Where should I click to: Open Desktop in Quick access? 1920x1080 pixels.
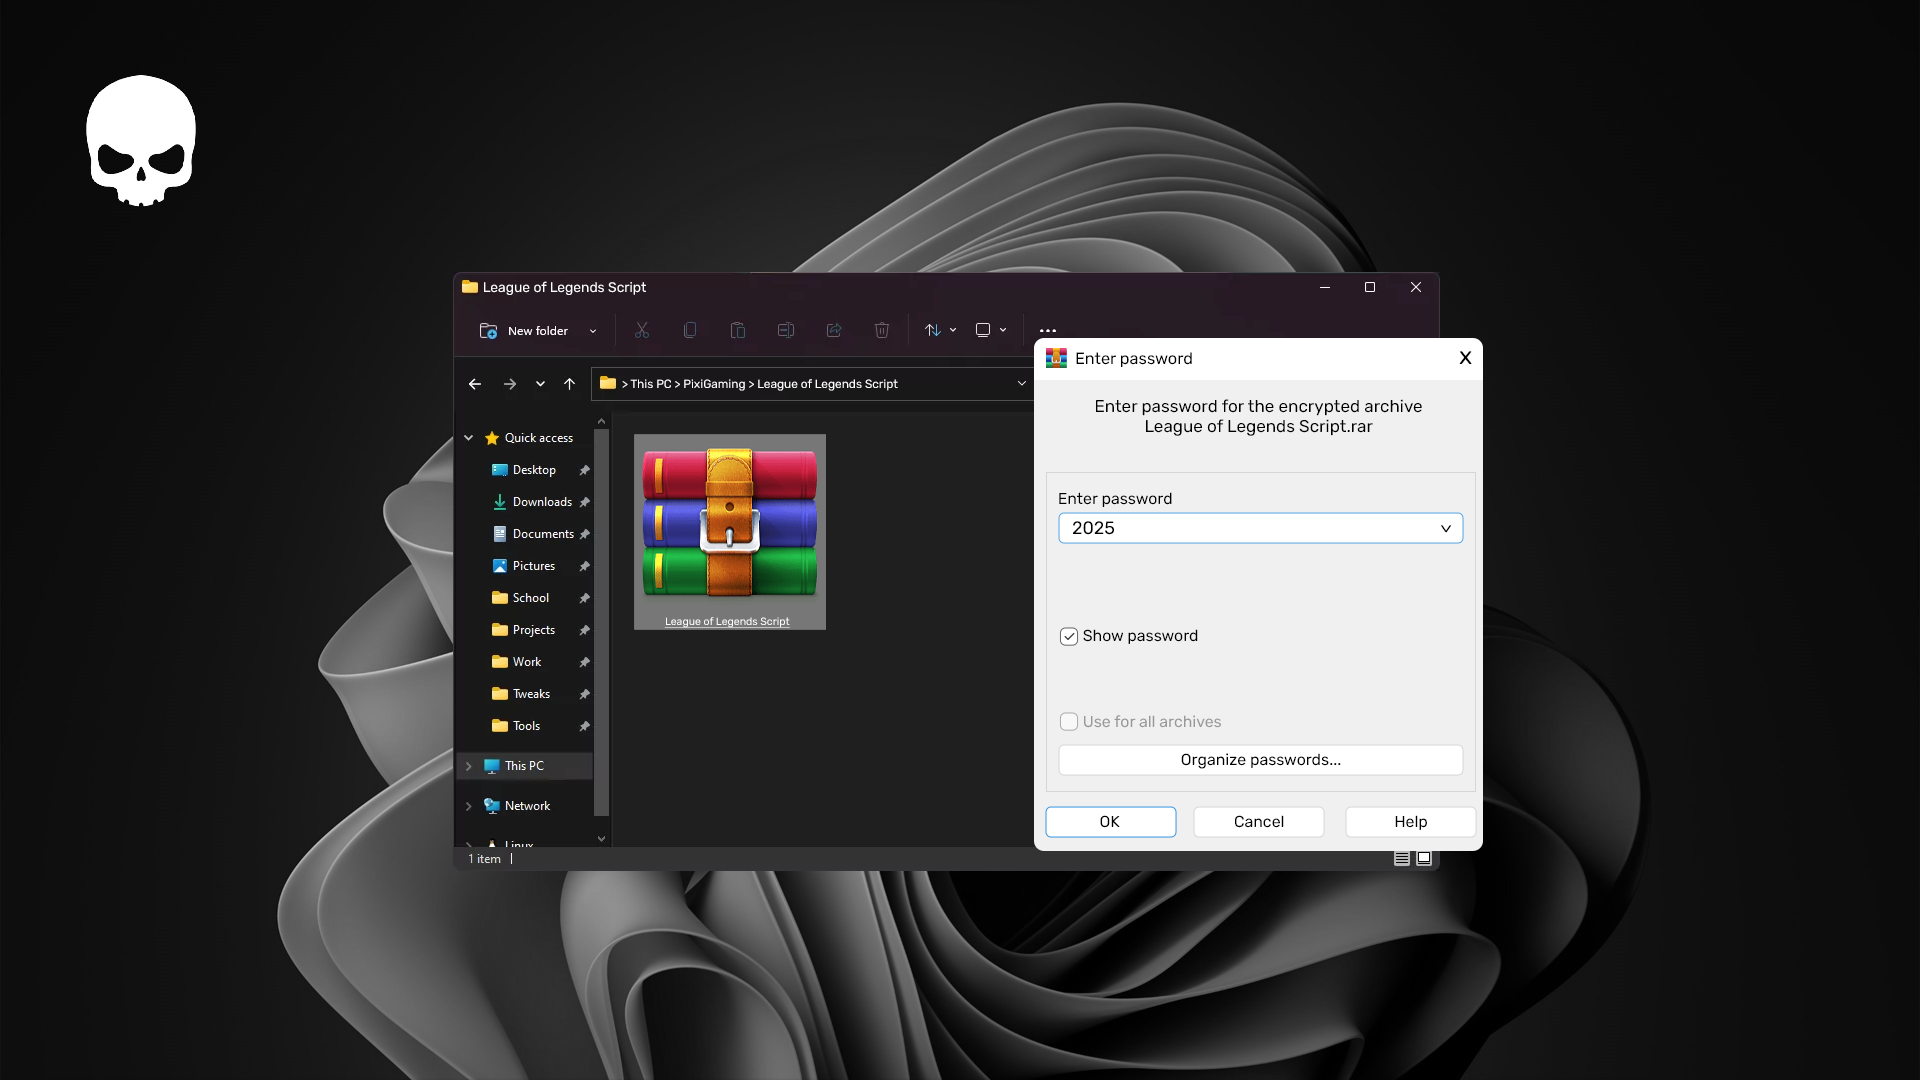524,470
